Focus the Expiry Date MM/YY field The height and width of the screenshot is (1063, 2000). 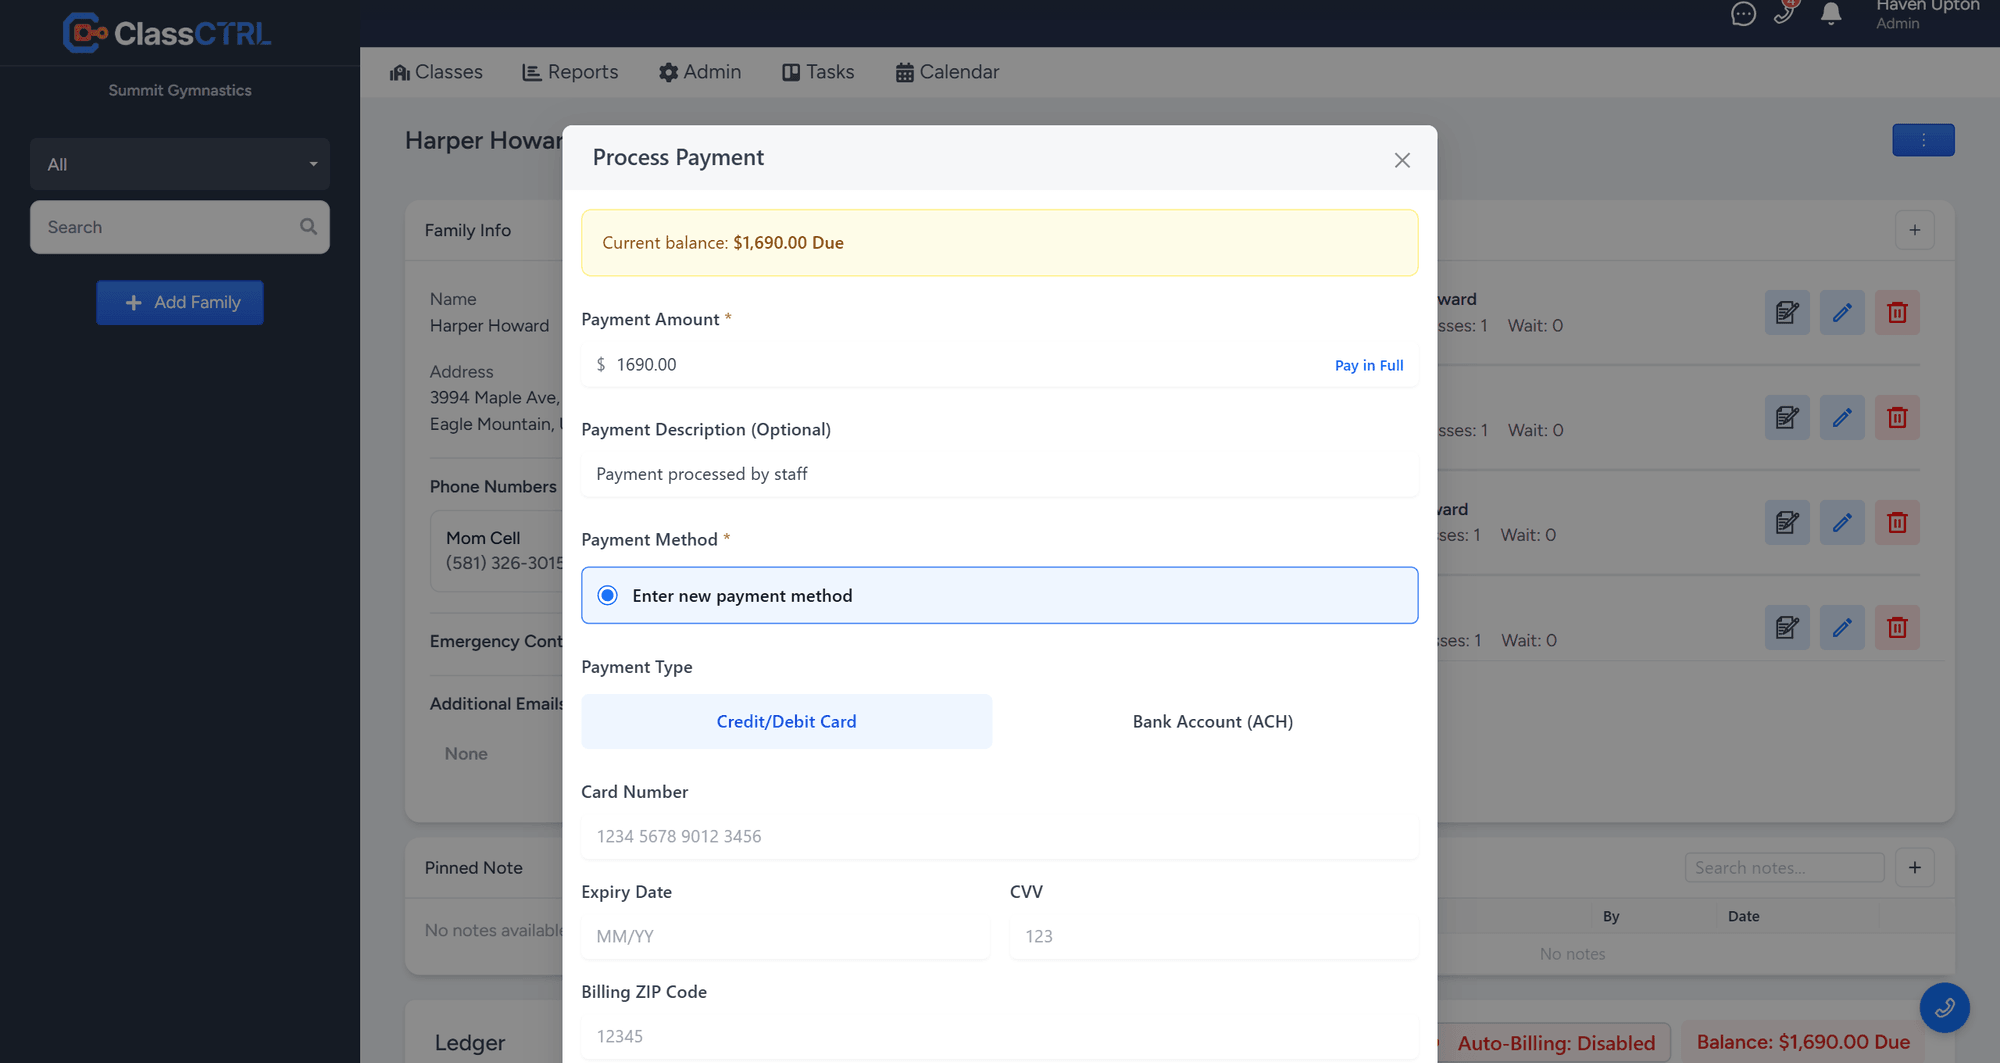(x=785, y=936)
